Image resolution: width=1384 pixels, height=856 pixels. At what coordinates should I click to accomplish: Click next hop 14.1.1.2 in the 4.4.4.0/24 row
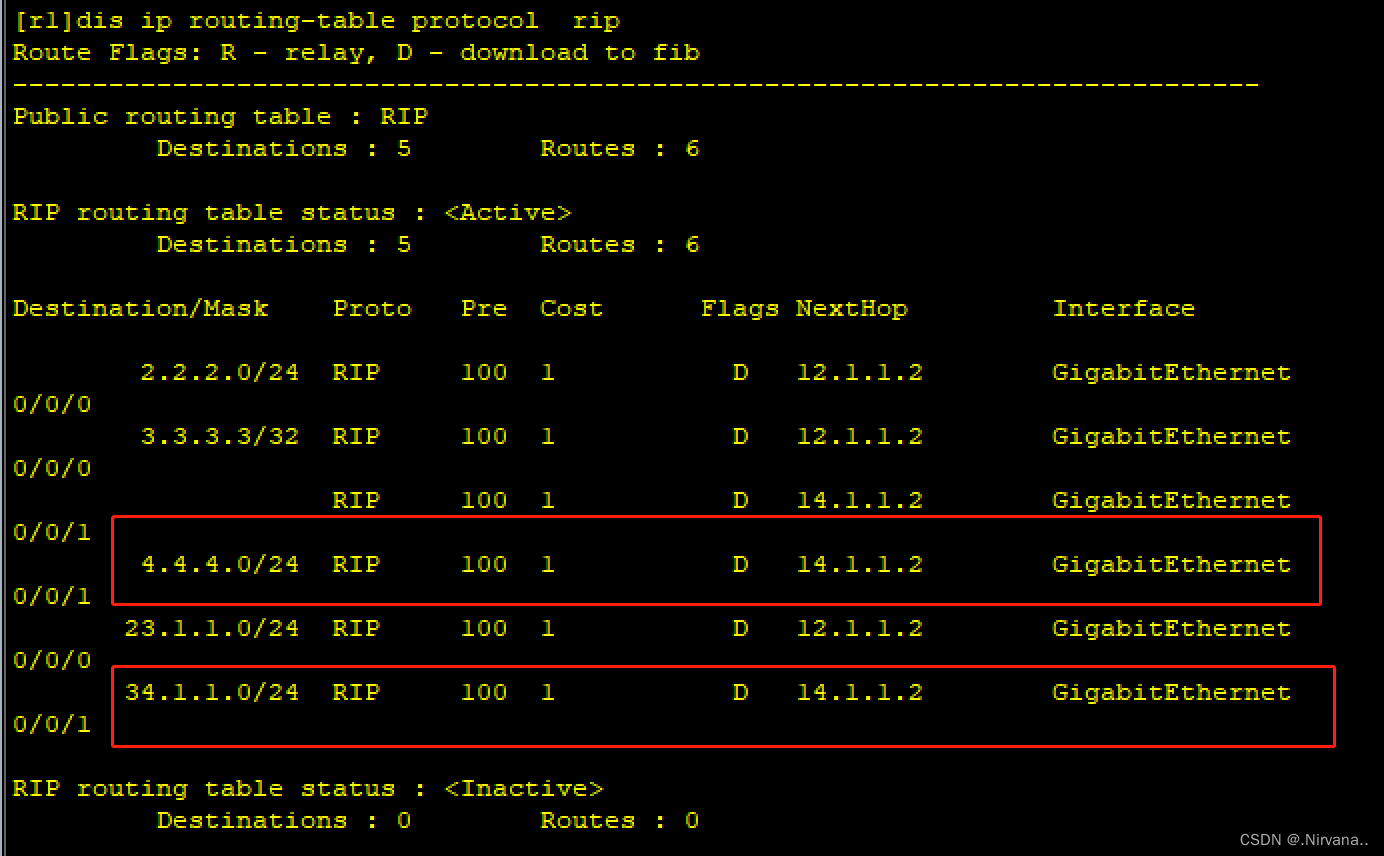point(860,565)
